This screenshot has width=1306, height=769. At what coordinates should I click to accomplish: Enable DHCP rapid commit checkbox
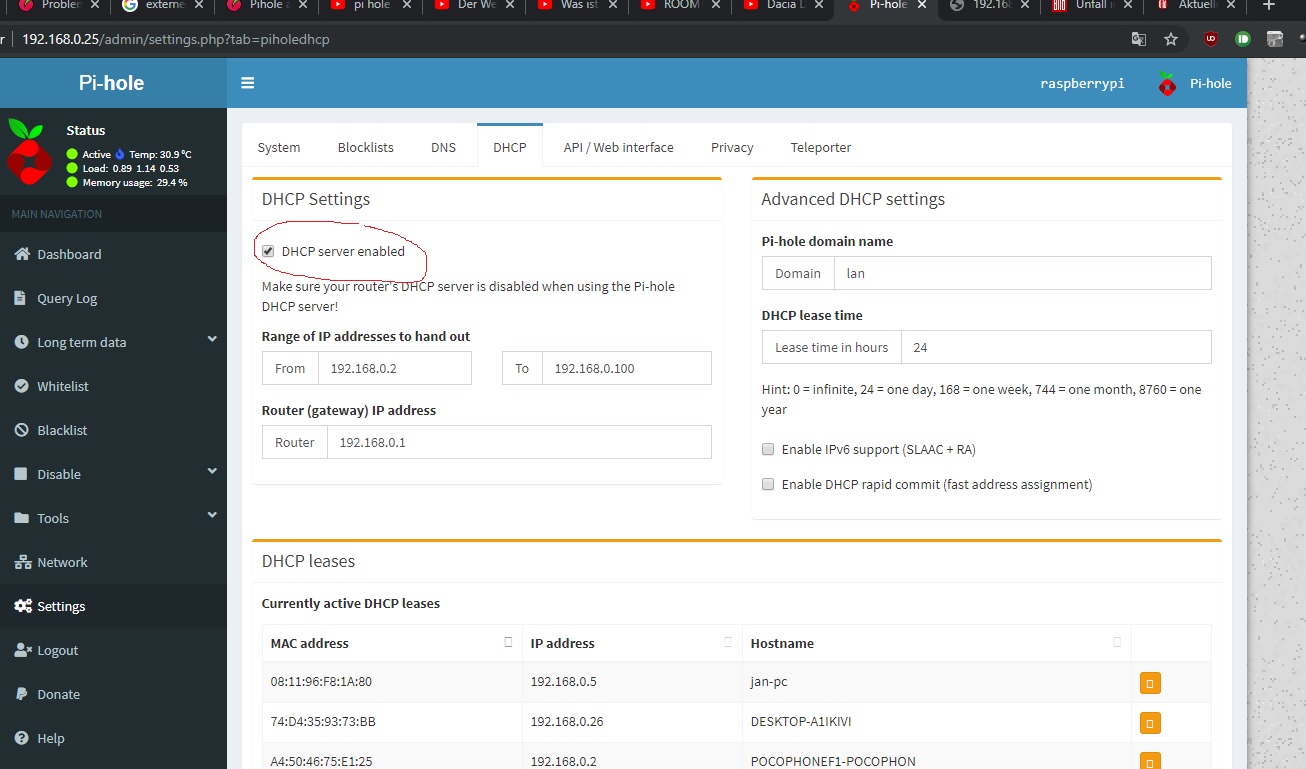coord(768,484)
